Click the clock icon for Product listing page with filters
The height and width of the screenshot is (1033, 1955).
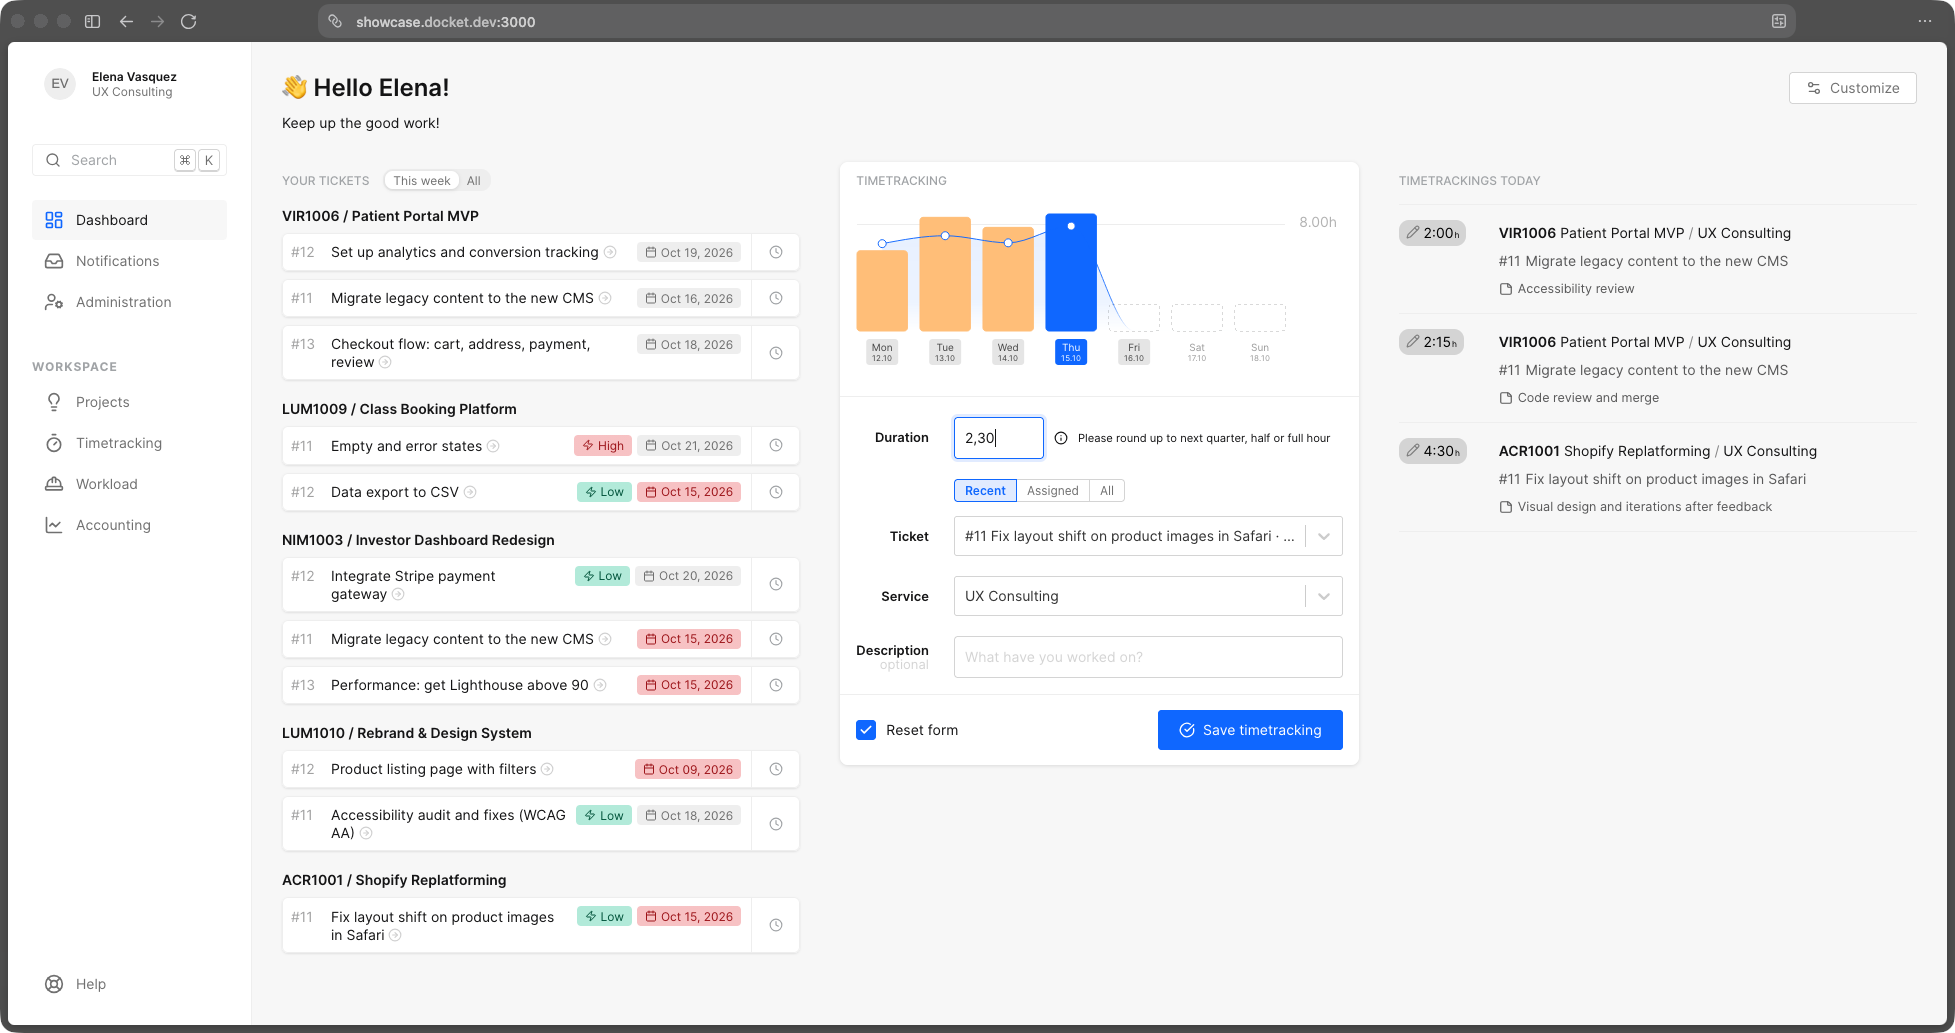pyautogui.click(x=776, y=769)
